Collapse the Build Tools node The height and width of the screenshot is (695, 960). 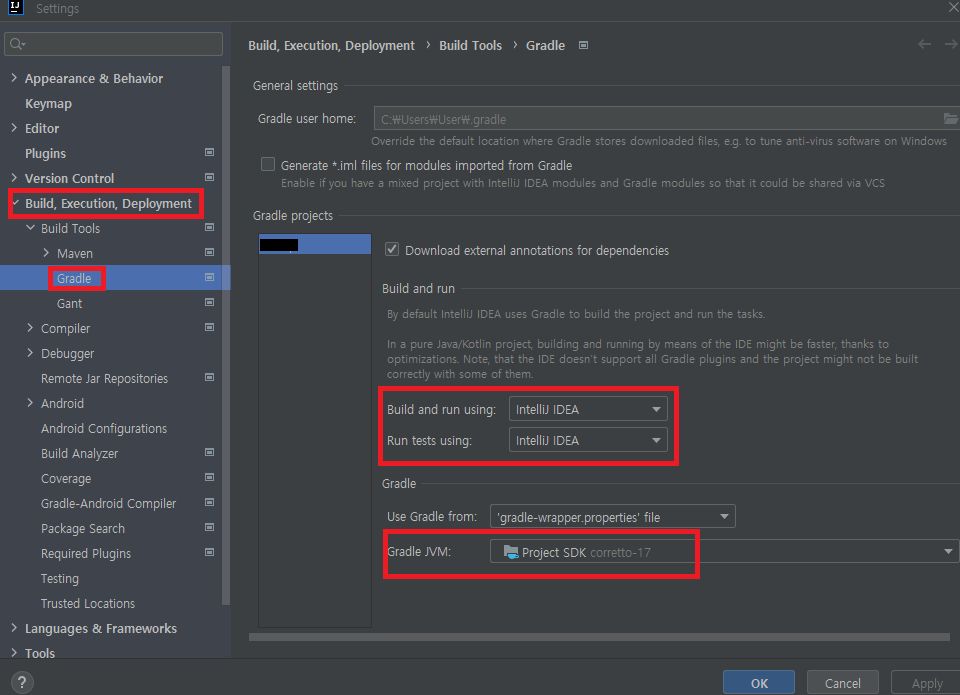[30, 227]
